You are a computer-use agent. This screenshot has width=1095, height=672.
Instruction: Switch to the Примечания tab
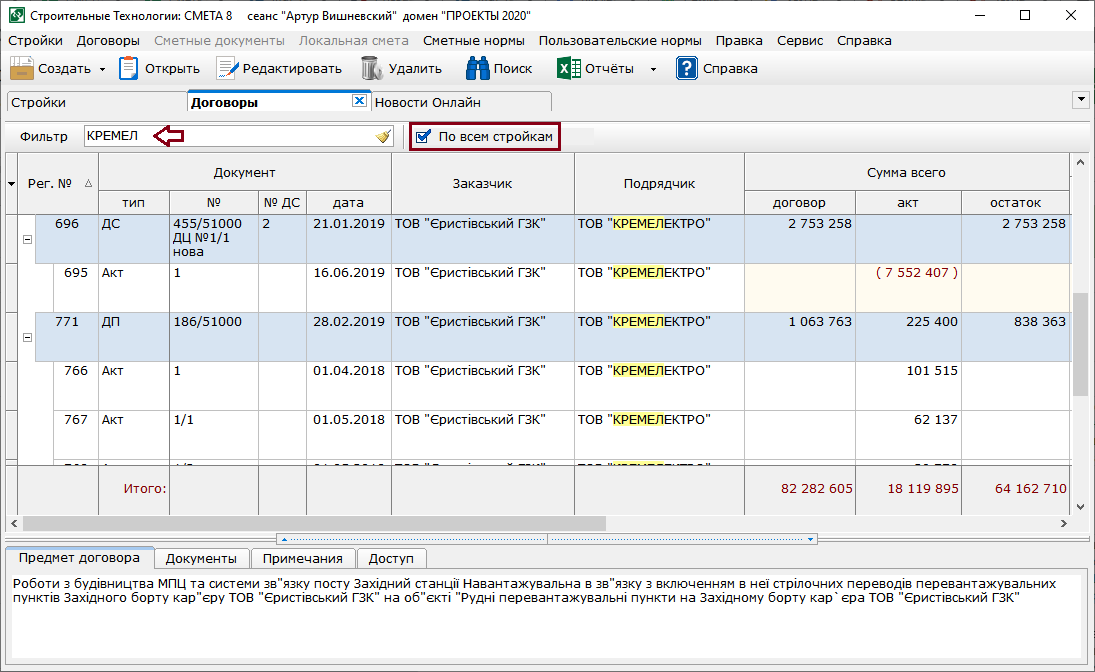(x=303, y=558)
